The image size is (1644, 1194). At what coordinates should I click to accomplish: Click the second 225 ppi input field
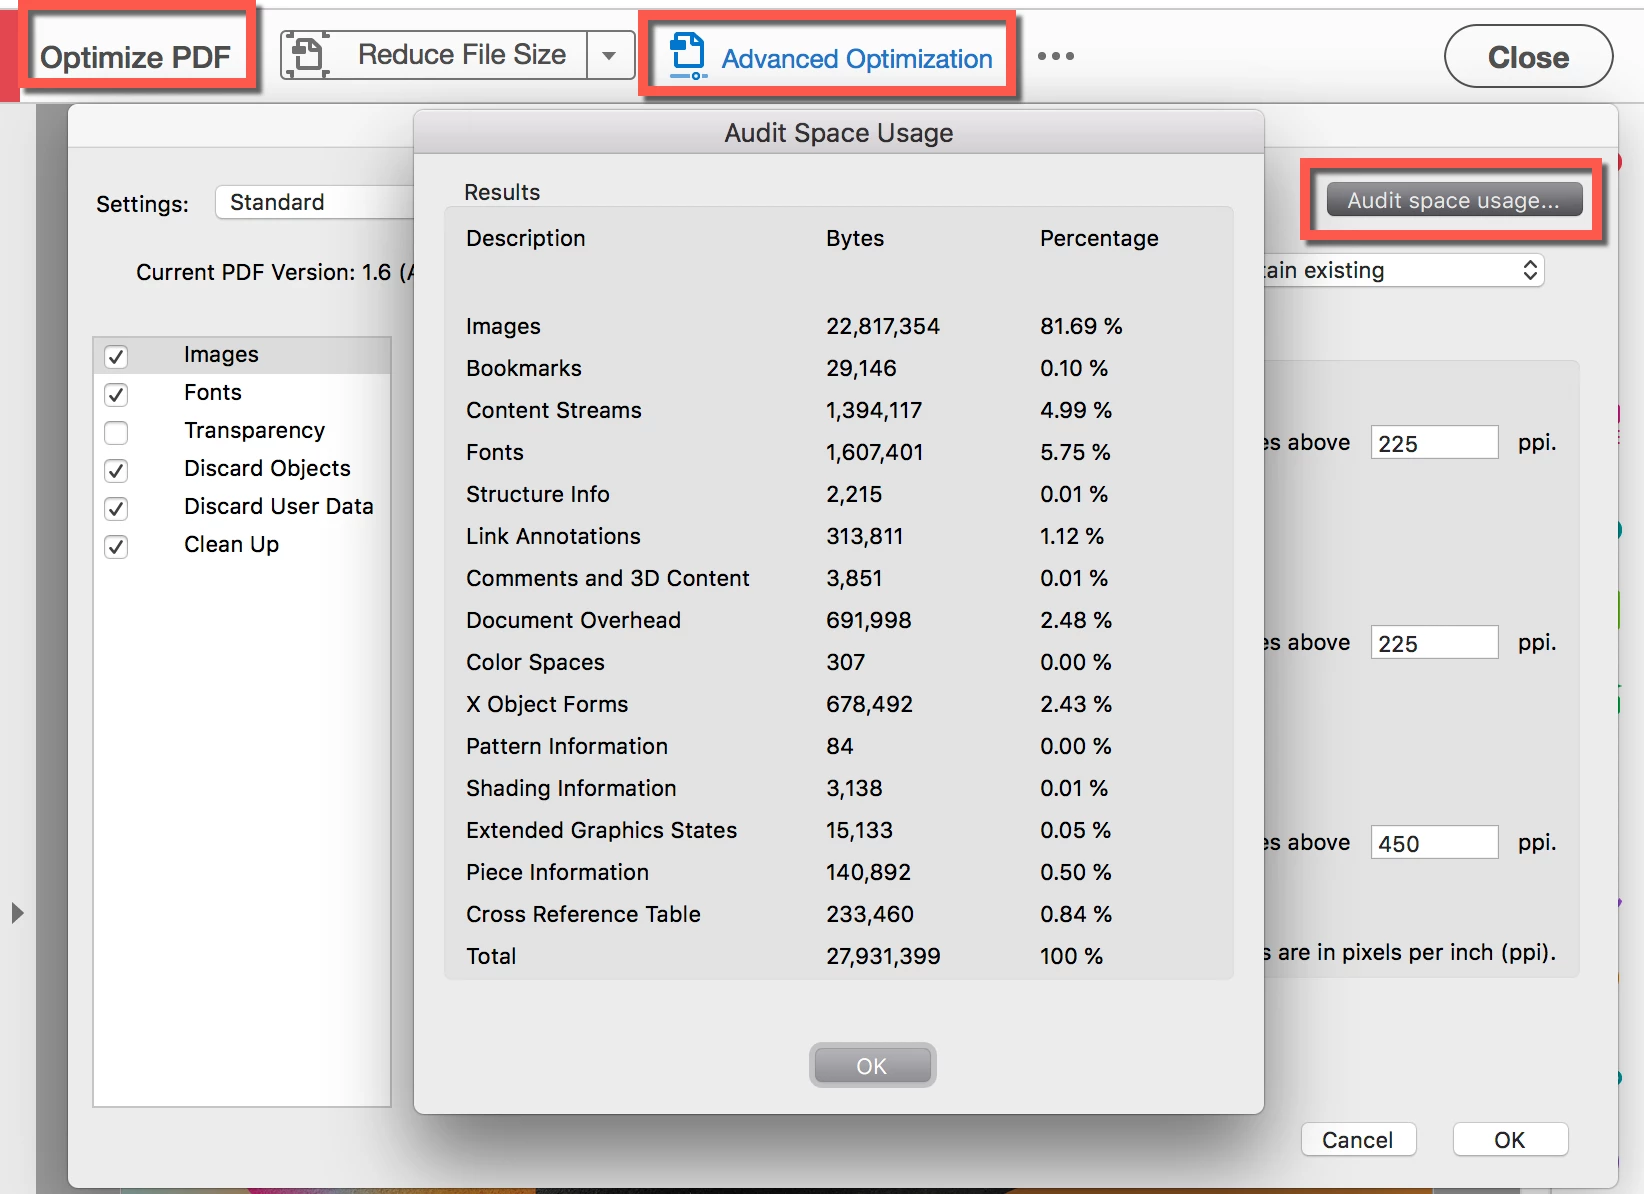[x=1434, y=643]
